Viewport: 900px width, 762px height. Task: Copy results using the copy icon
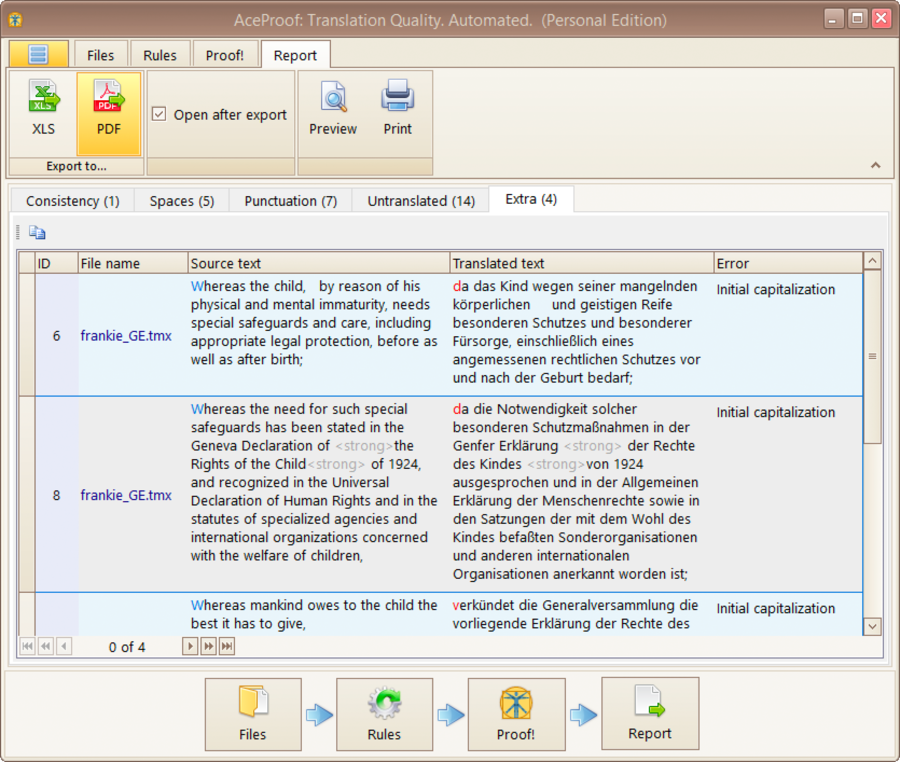click(37, 232)
